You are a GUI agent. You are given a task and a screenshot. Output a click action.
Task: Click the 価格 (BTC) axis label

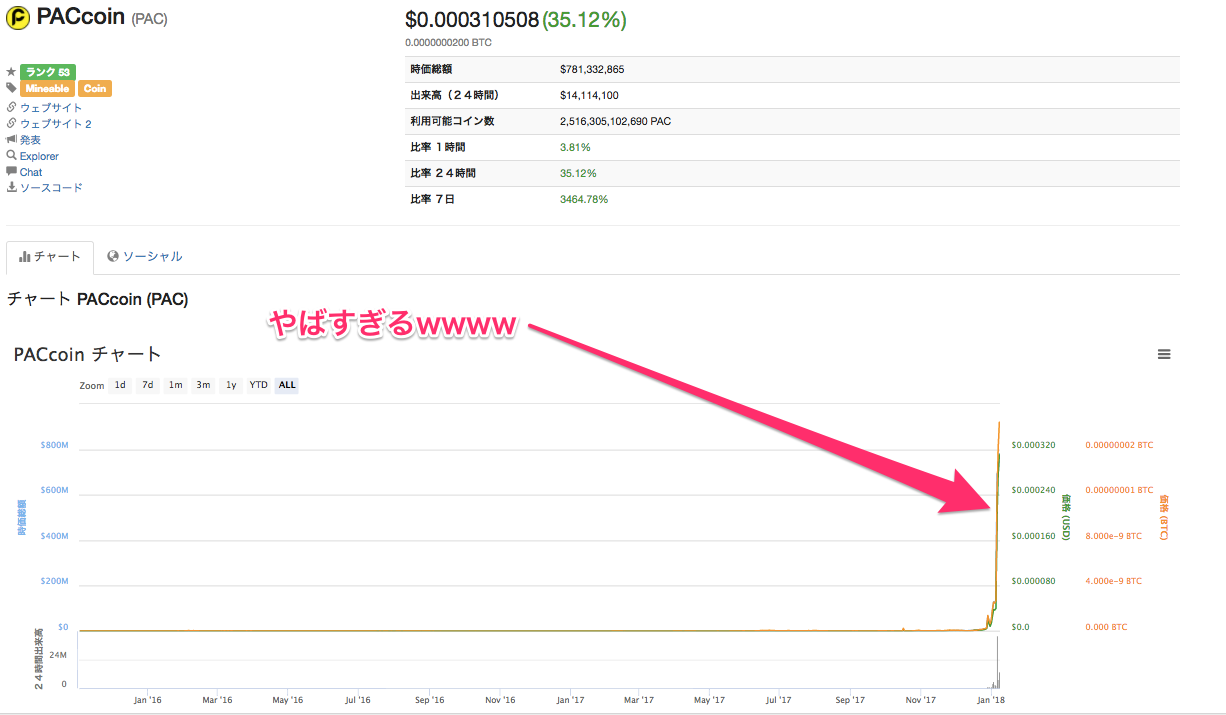tap(1163, 517)
